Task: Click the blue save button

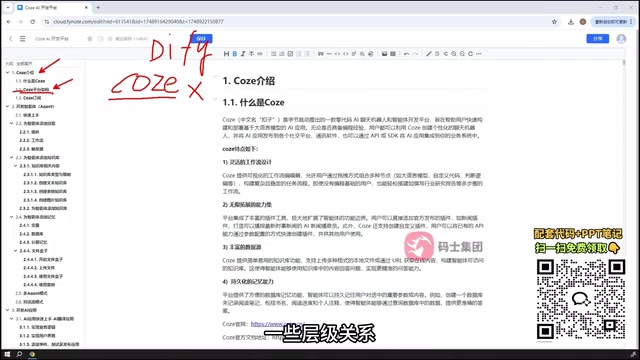Action: tap(201, 39)
